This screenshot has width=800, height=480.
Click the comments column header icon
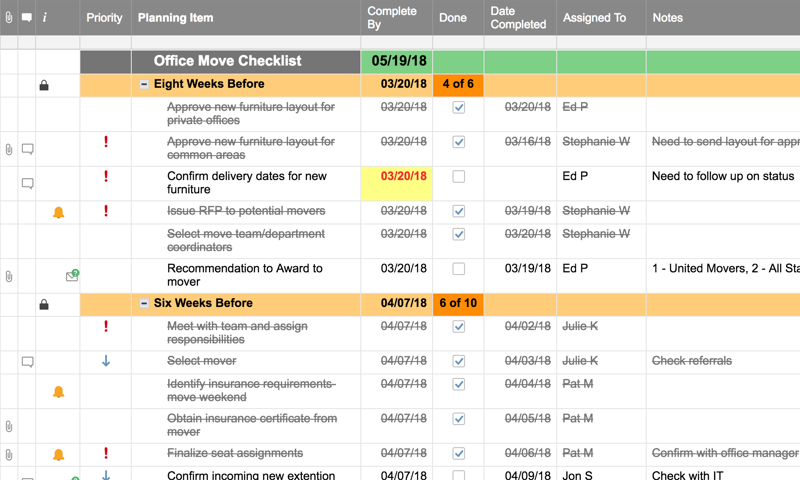(x=27, y=18)
